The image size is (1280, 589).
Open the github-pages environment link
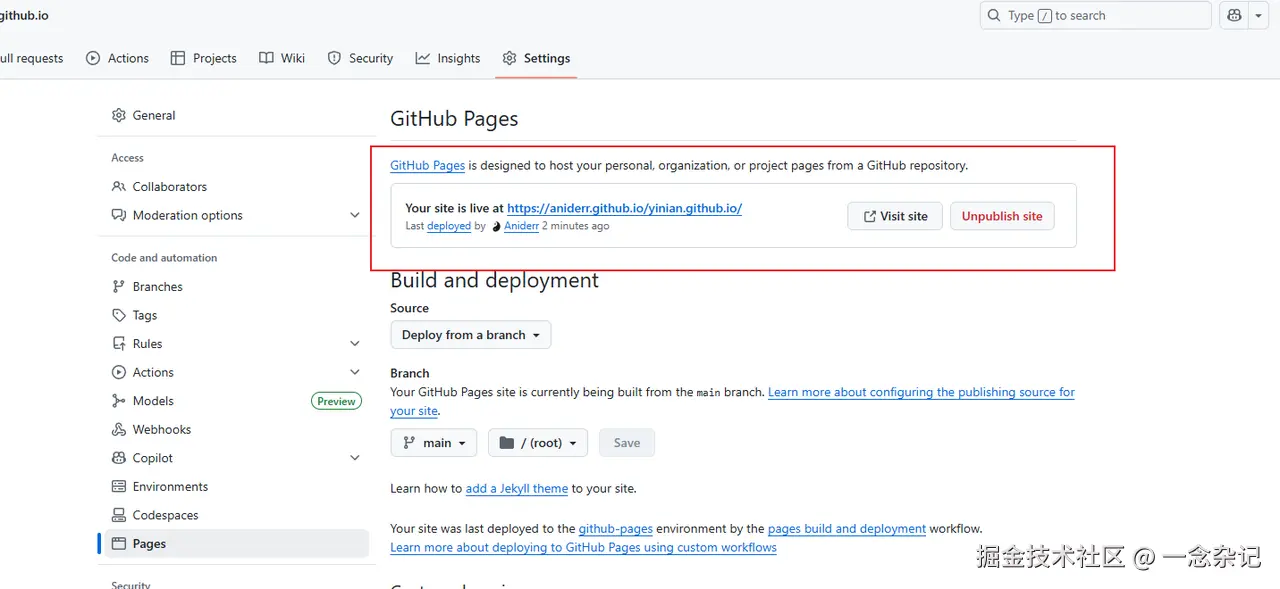pyautogui.click(x=616, y=528)
